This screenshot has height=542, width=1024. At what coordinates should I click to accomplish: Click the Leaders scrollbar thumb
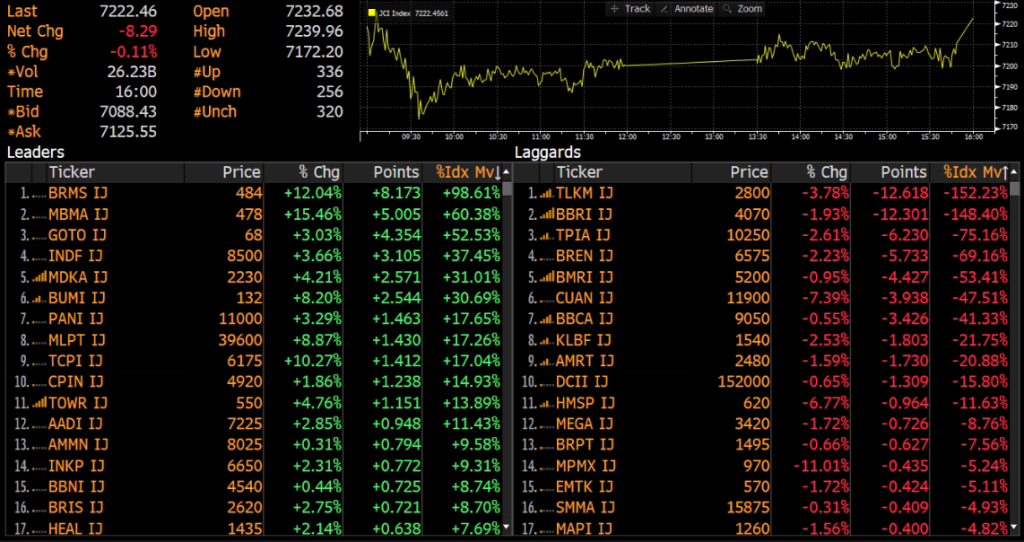(507, 189)
